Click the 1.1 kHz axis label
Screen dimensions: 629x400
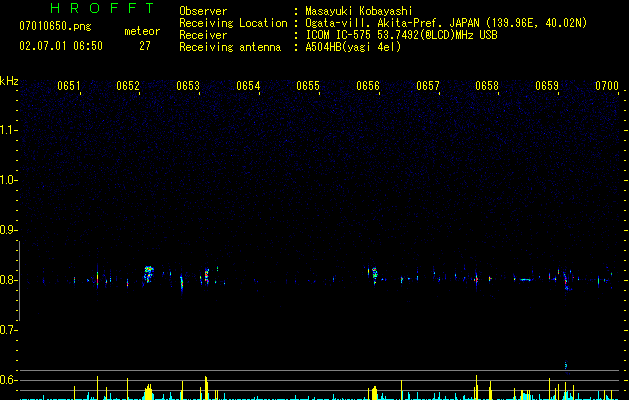click(8, 130)
